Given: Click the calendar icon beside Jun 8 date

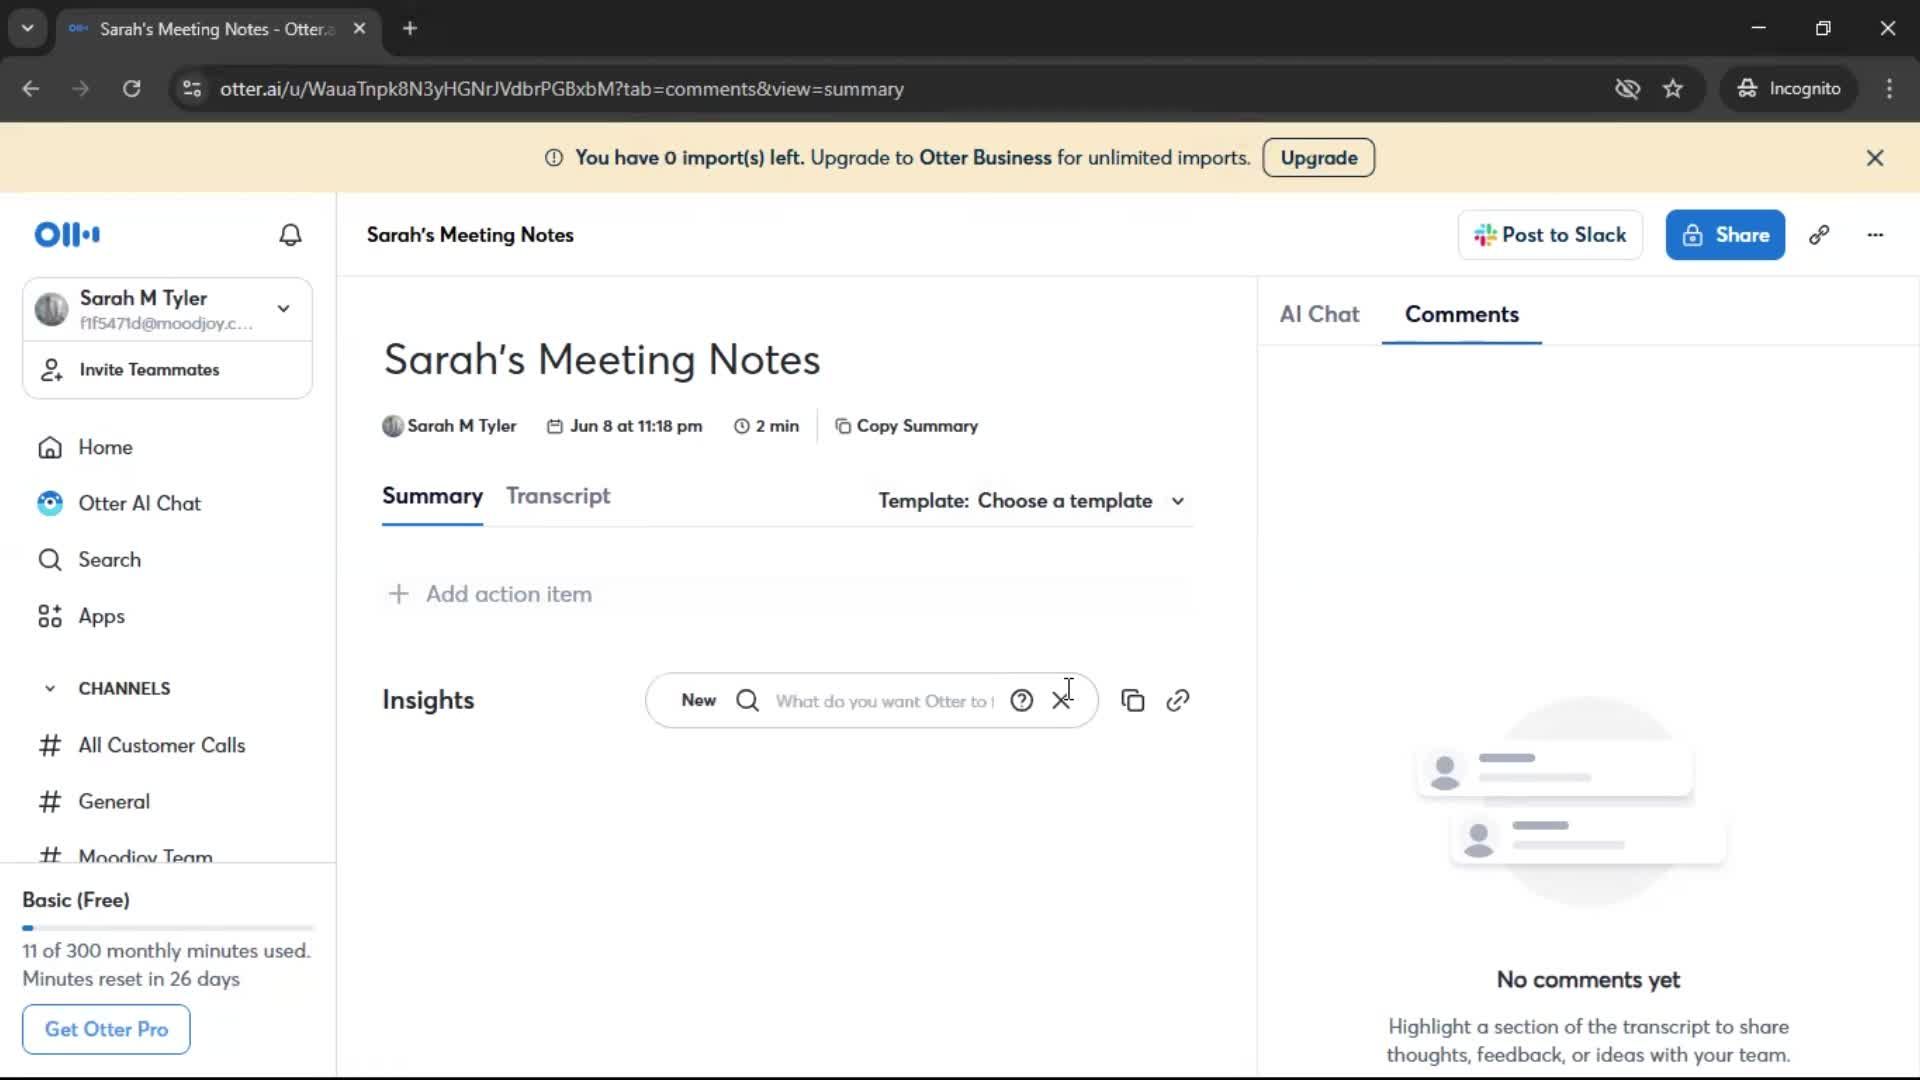Looking at the screenshot, I should (555, 426).
